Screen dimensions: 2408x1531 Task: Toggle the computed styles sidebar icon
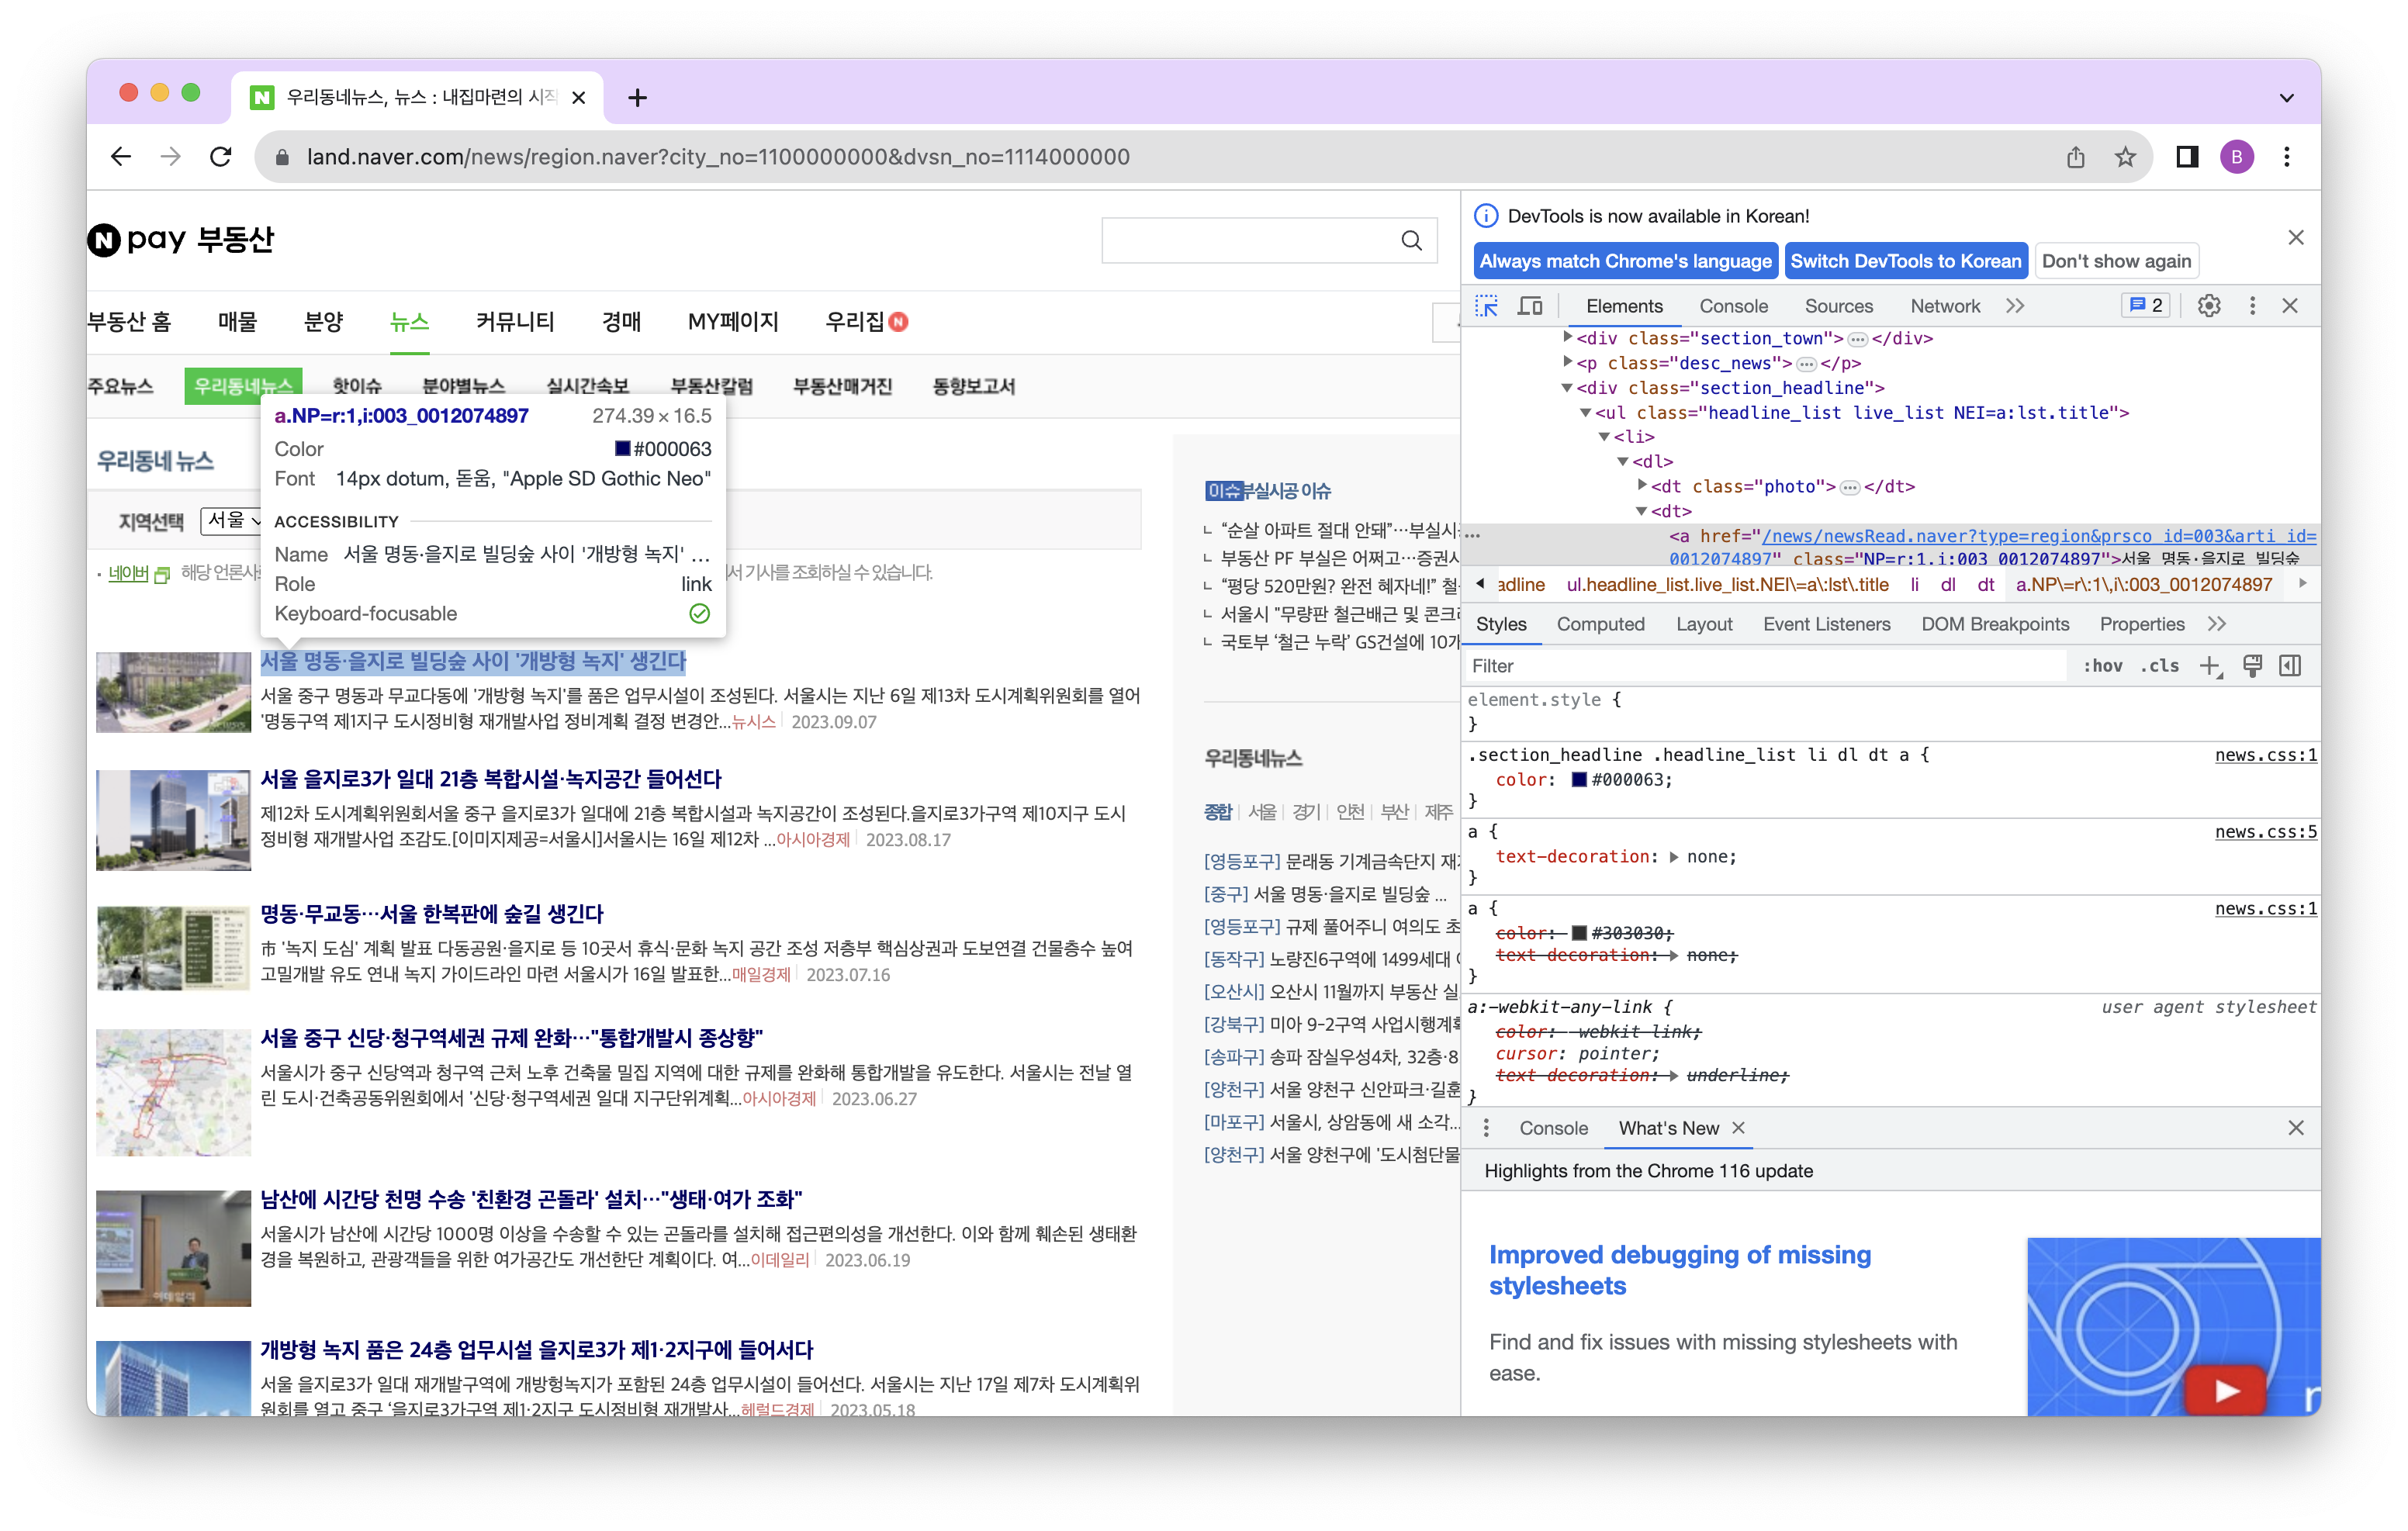(x=2290, y=666)
